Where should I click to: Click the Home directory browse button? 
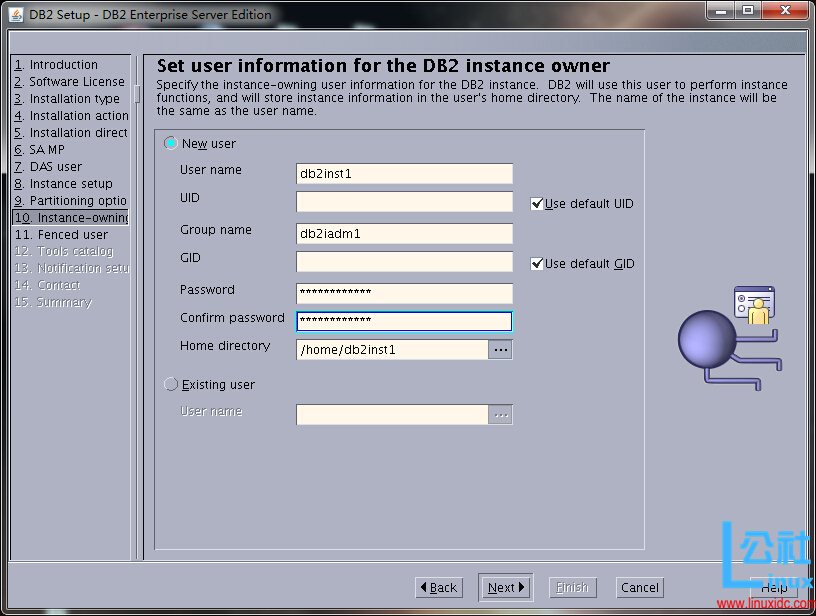pos(501,350)
